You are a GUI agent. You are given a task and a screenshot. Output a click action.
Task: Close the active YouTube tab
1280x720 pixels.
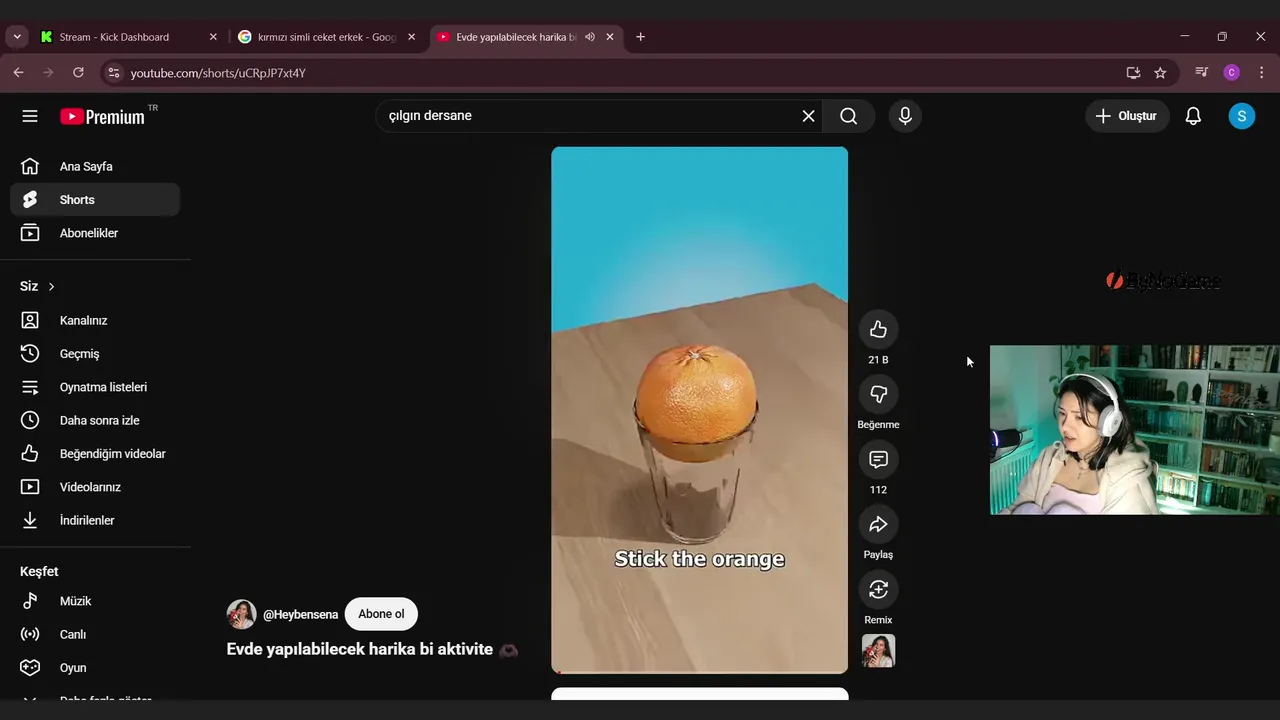coord(610,37)
